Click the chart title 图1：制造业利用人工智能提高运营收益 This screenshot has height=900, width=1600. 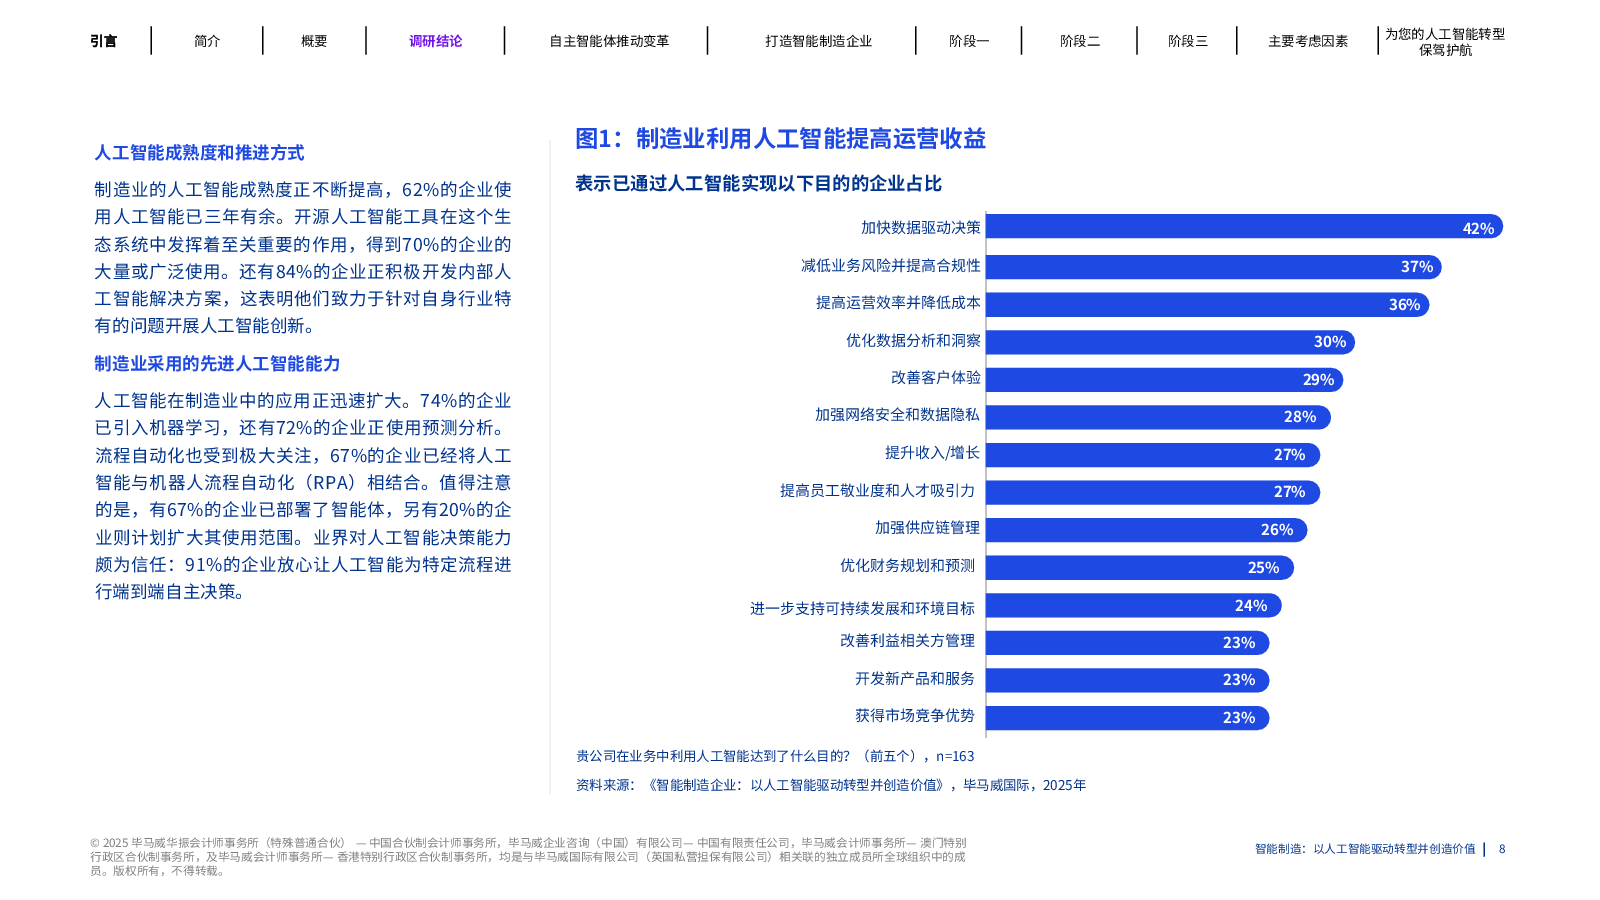click(780, 139)
